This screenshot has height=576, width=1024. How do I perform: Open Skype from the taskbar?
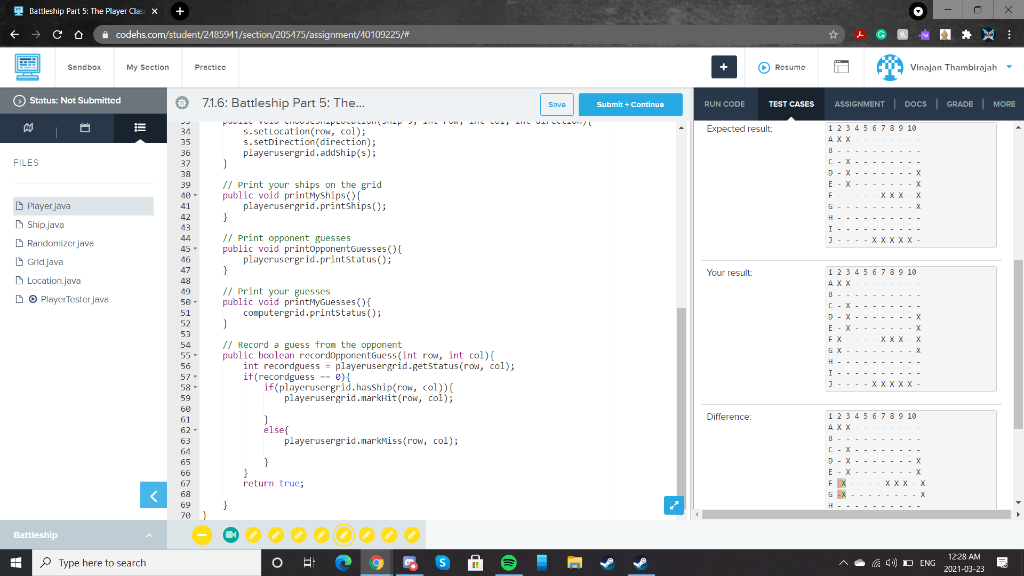point(442,562)
